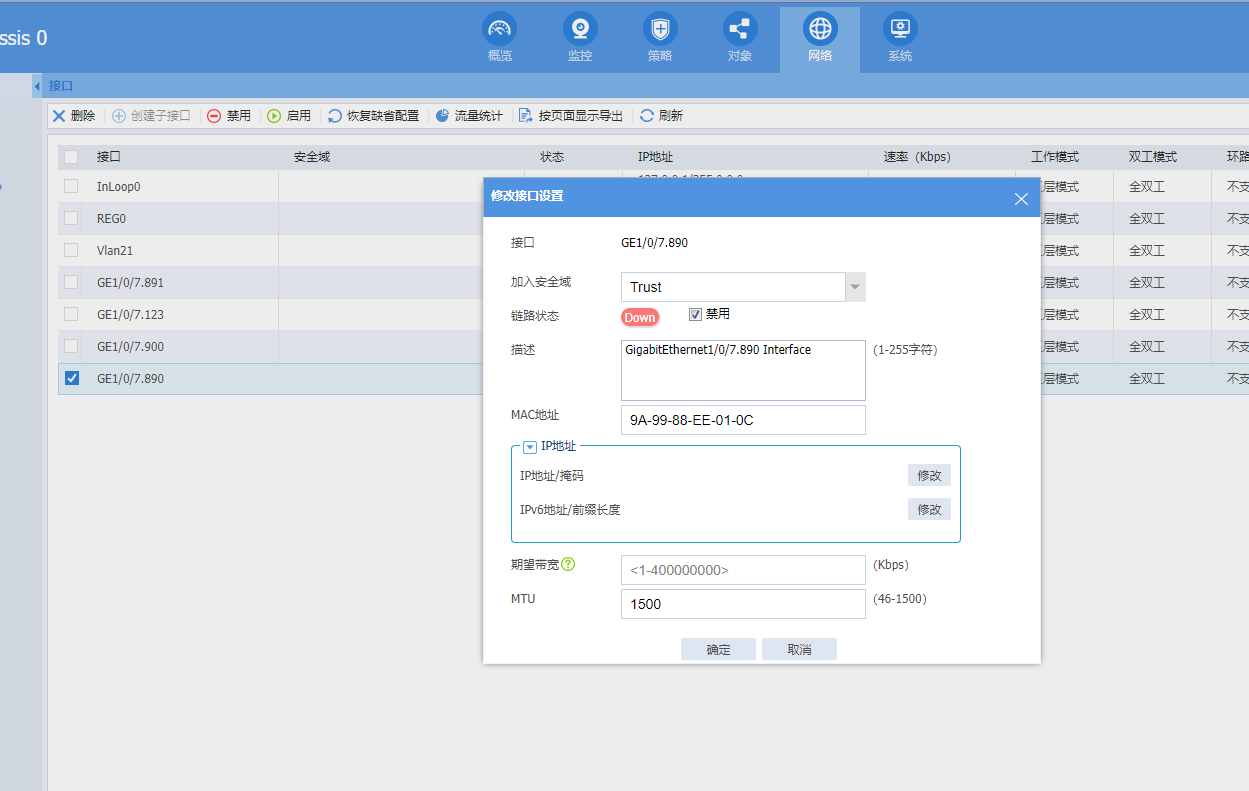Tick the InLoop0 row checkbox
Image resolution: width=1249 pixels, height=791 pixels.
tap(71, 186)
